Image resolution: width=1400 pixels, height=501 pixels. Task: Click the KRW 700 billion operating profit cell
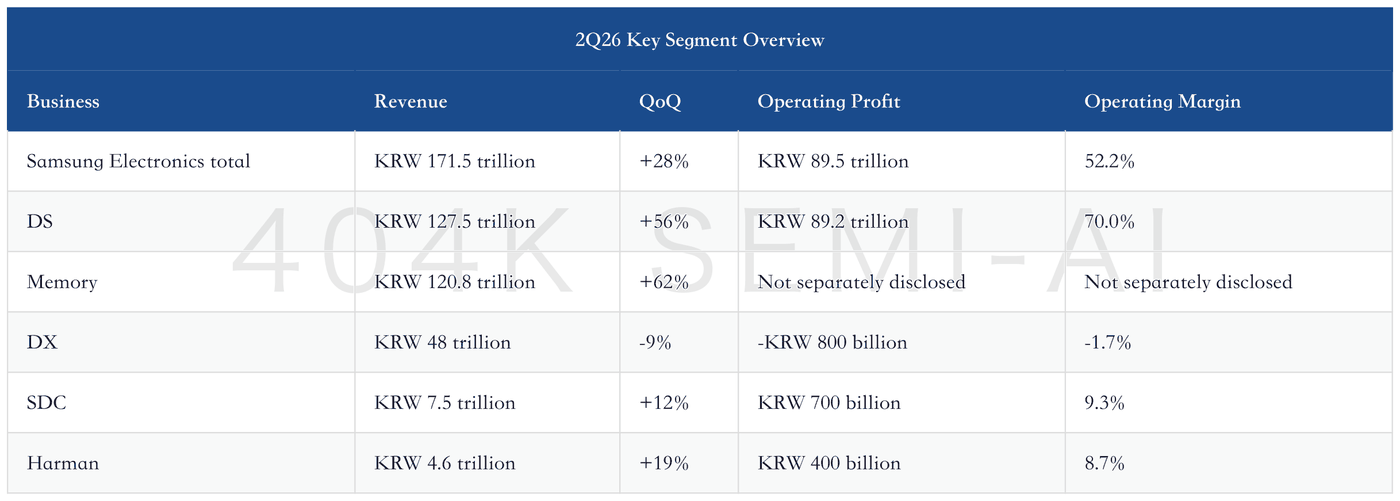tap(829, 403)
